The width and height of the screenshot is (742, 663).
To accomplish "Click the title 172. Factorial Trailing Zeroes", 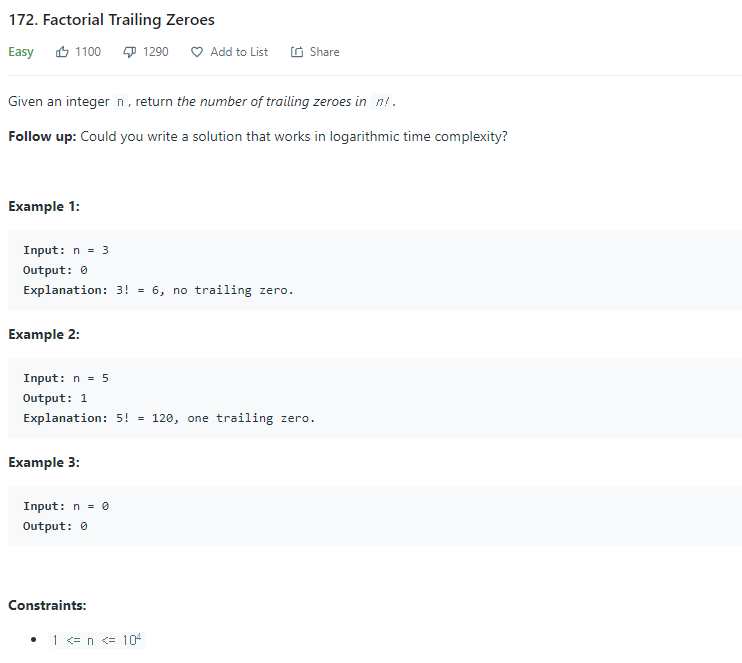I will point(112,20).
